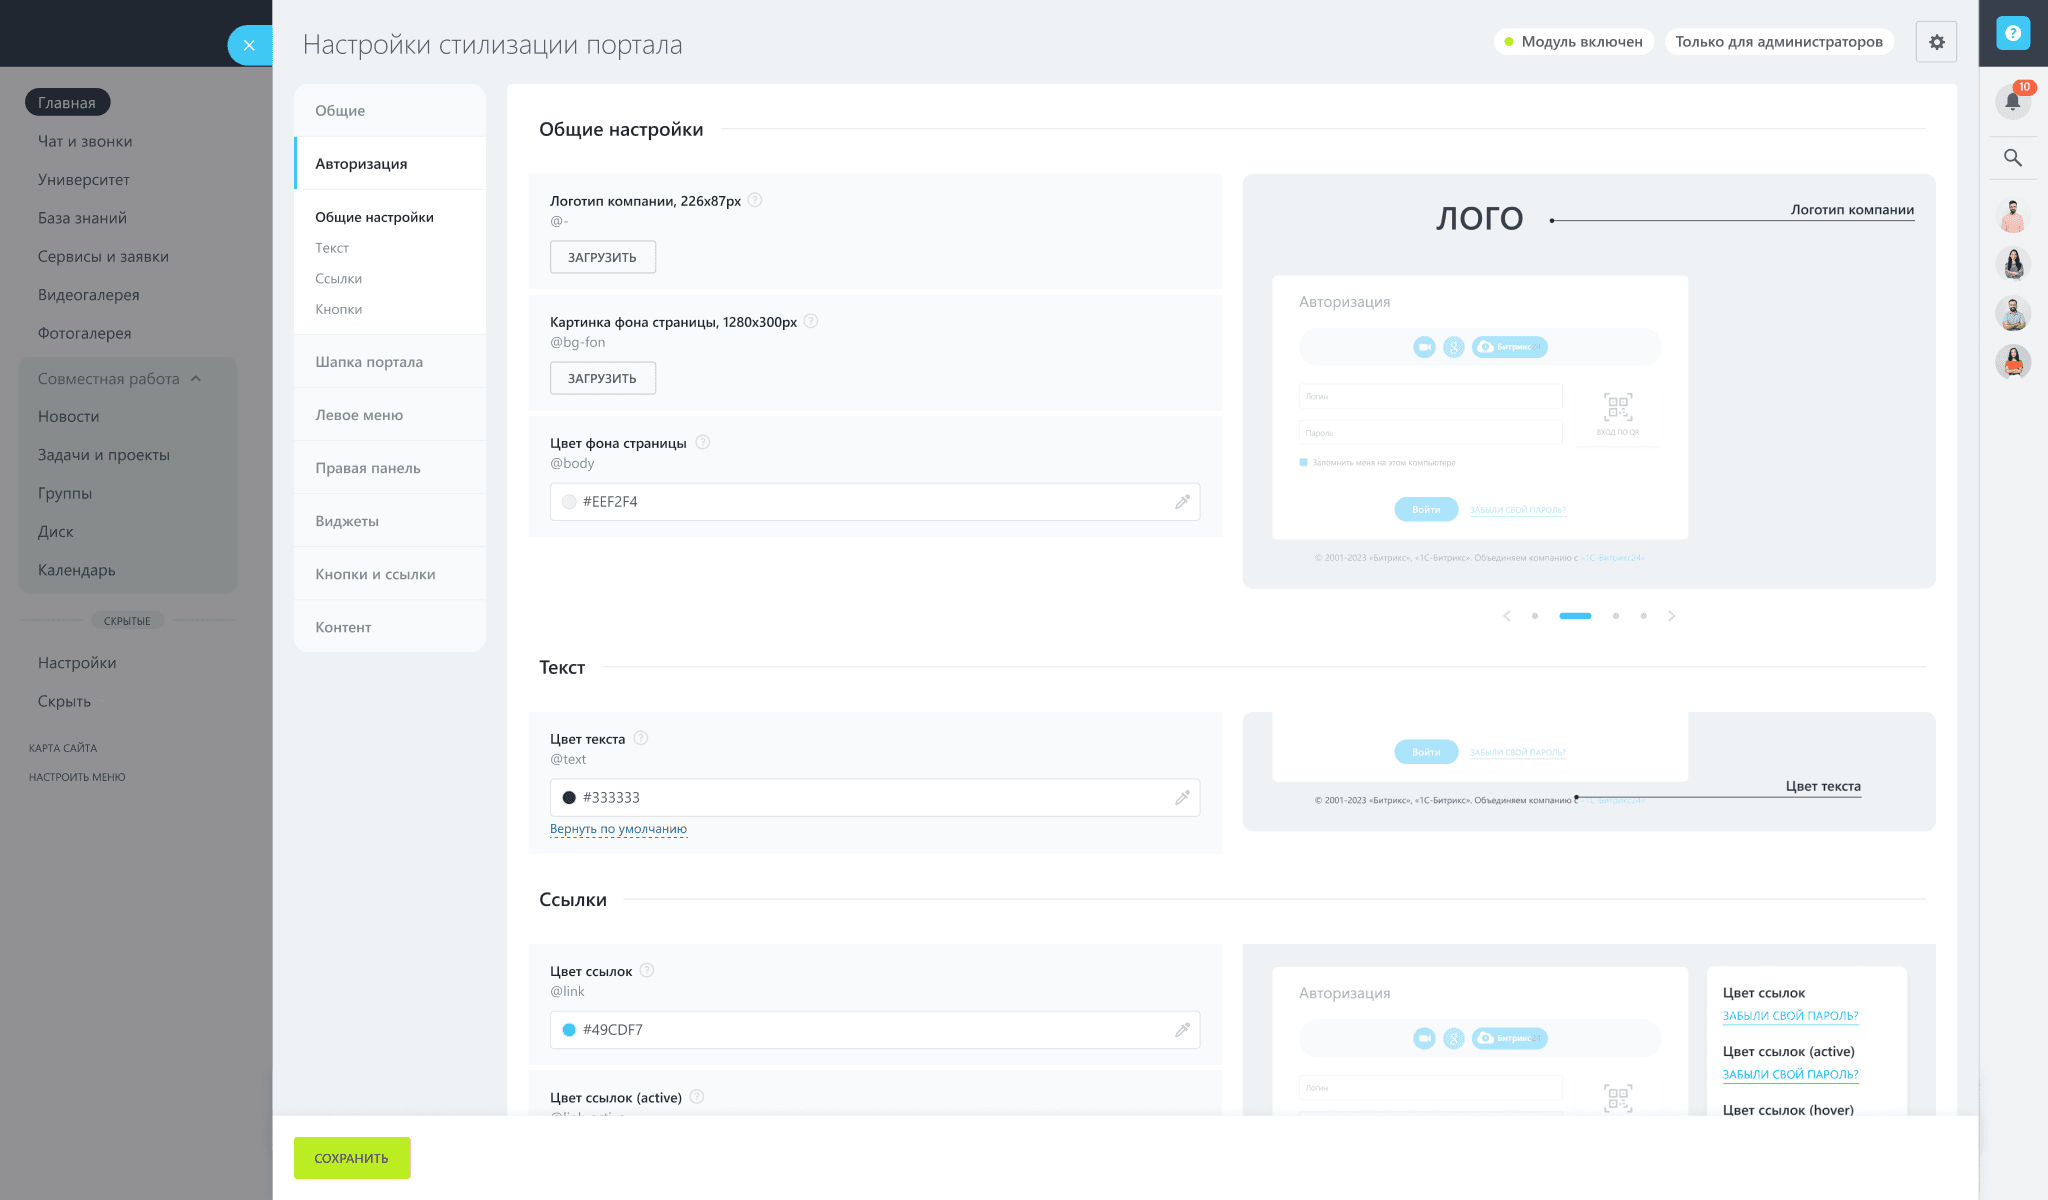Open notifications bell with badge 10

2012,100
